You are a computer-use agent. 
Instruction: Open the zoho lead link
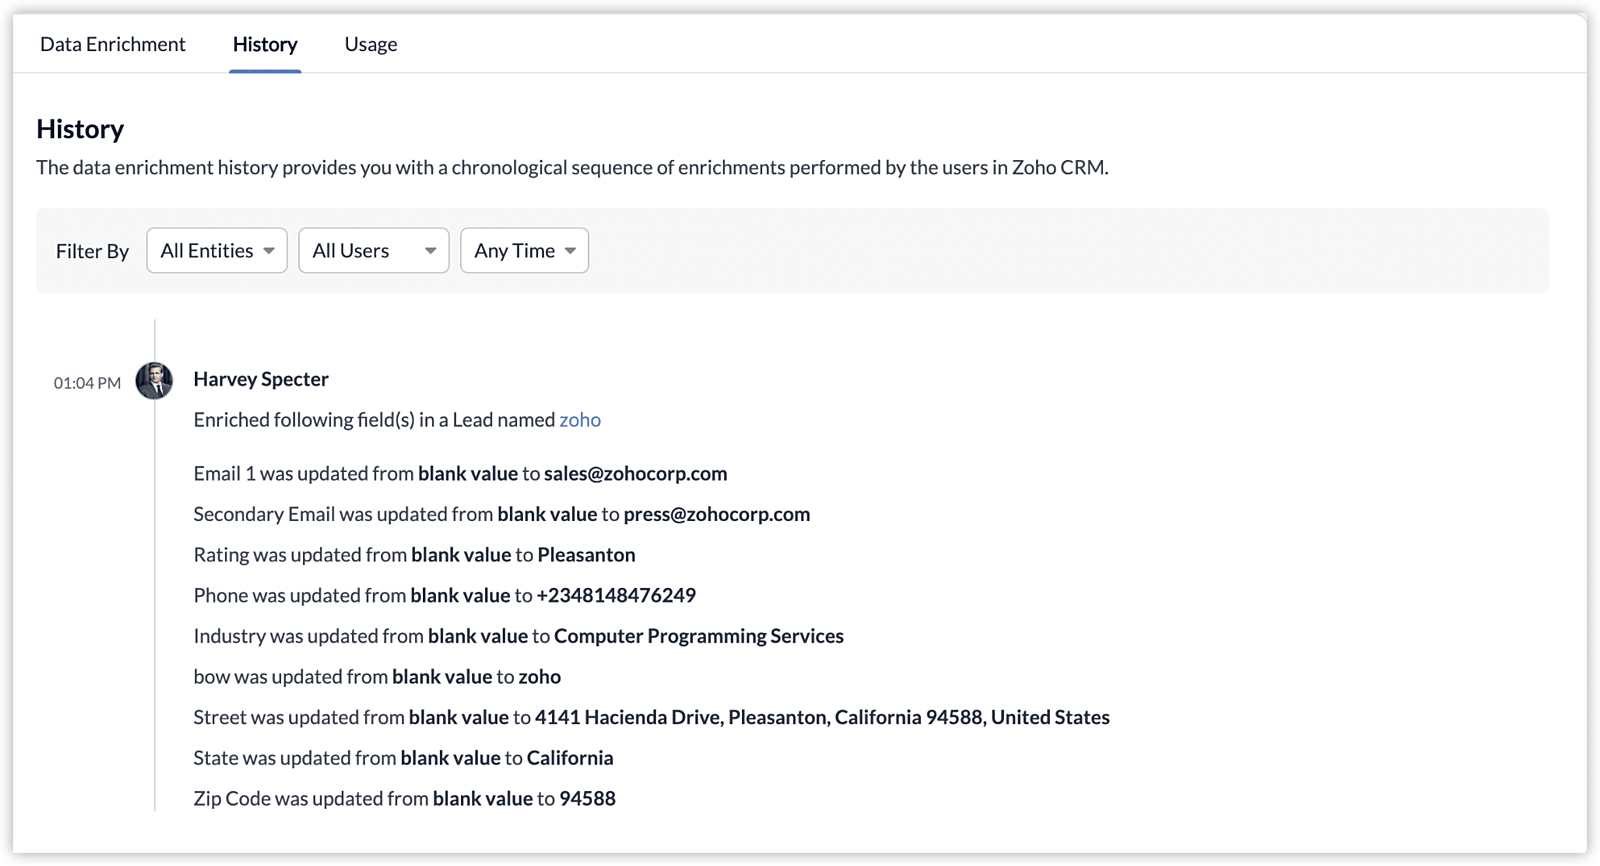pos(580,420)
